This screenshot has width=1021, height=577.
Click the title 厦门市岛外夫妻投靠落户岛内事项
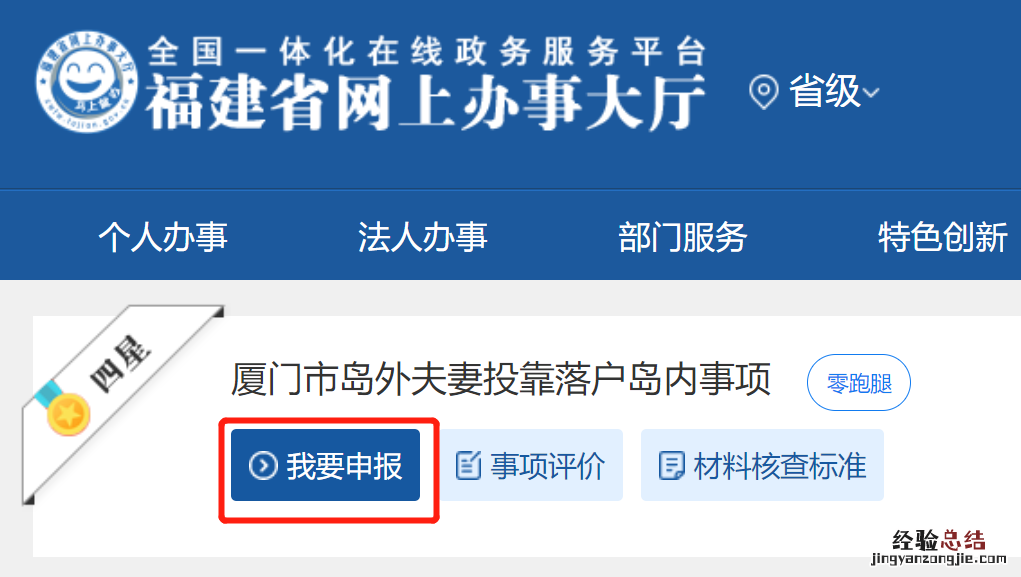click(x=501, y=379)
